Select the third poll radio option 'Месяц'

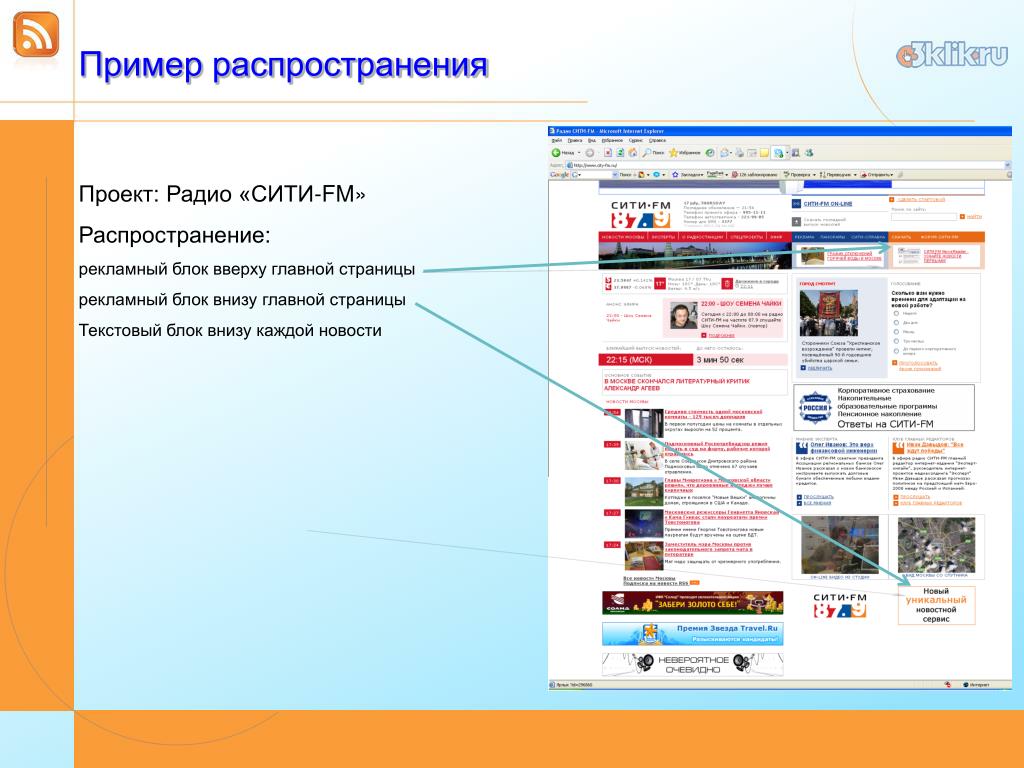click(x=896, y=332)
